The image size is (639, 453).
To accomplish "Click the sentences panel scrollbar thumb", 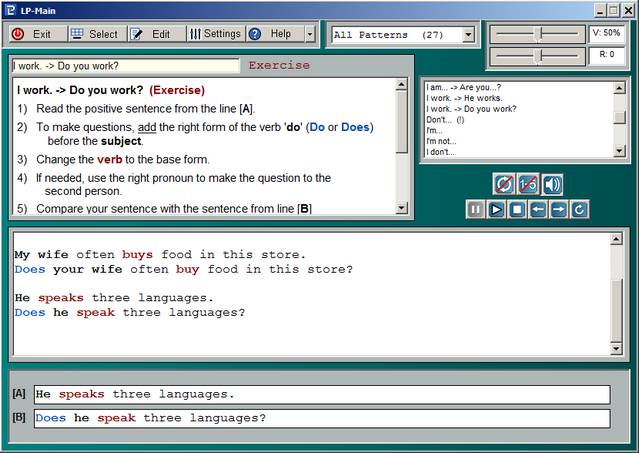I will (x=616, y=310).
